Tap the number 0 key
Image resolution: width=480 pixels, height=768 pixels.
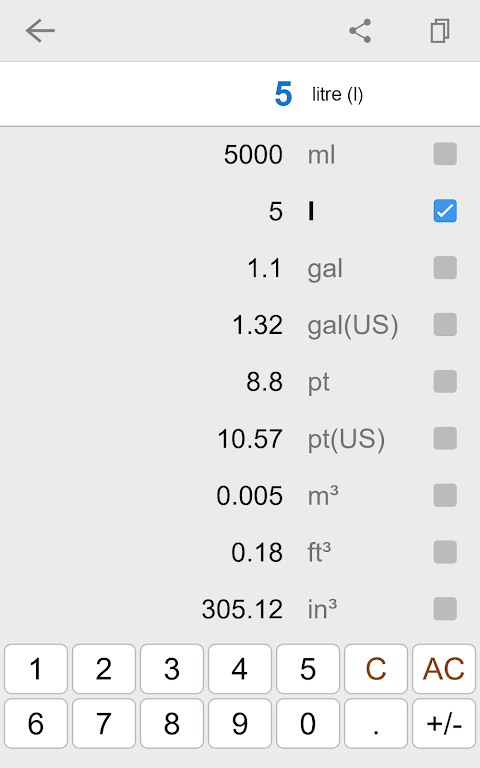pos(308,723)
